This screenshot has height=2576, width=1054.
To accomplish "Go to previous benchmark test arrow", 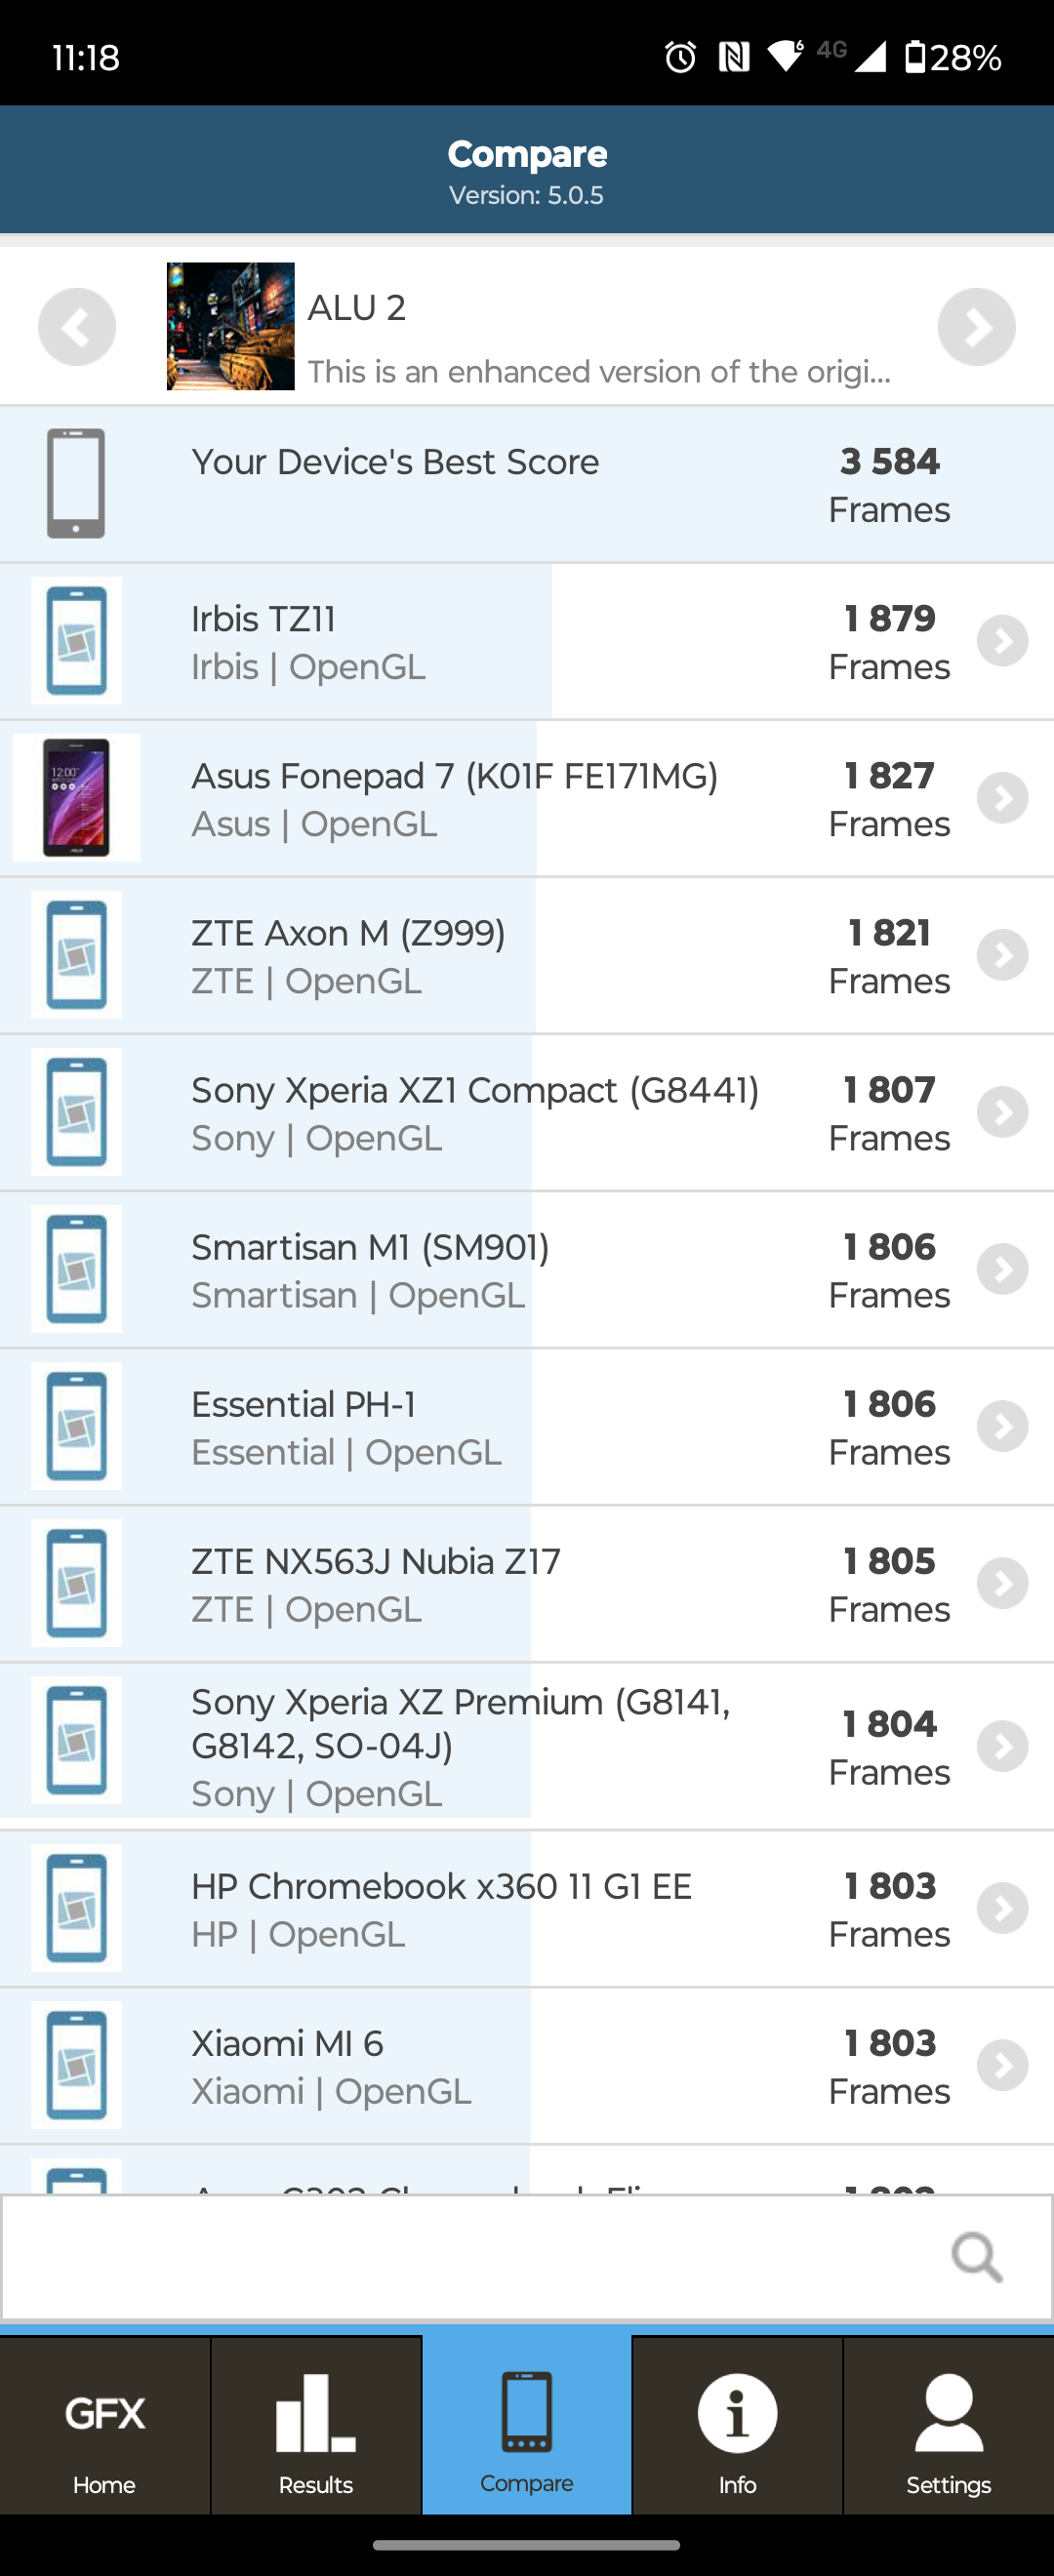I will tap(77, 327).
